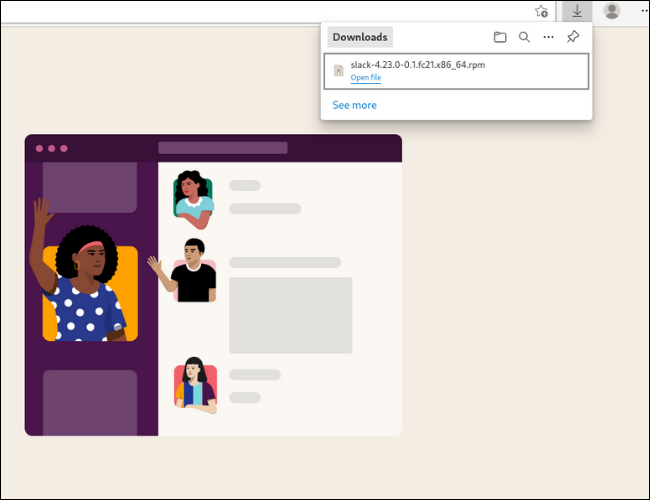Click the Open file link
The width and height of the screenshot is (650, 500).
point(365,78)
